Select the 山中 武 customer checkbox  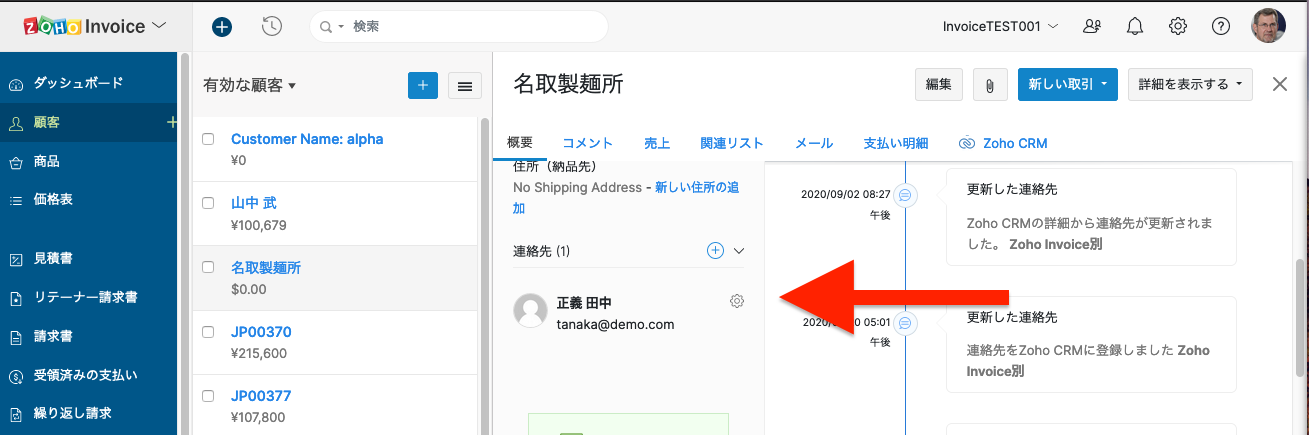click(x=209, y=203)
